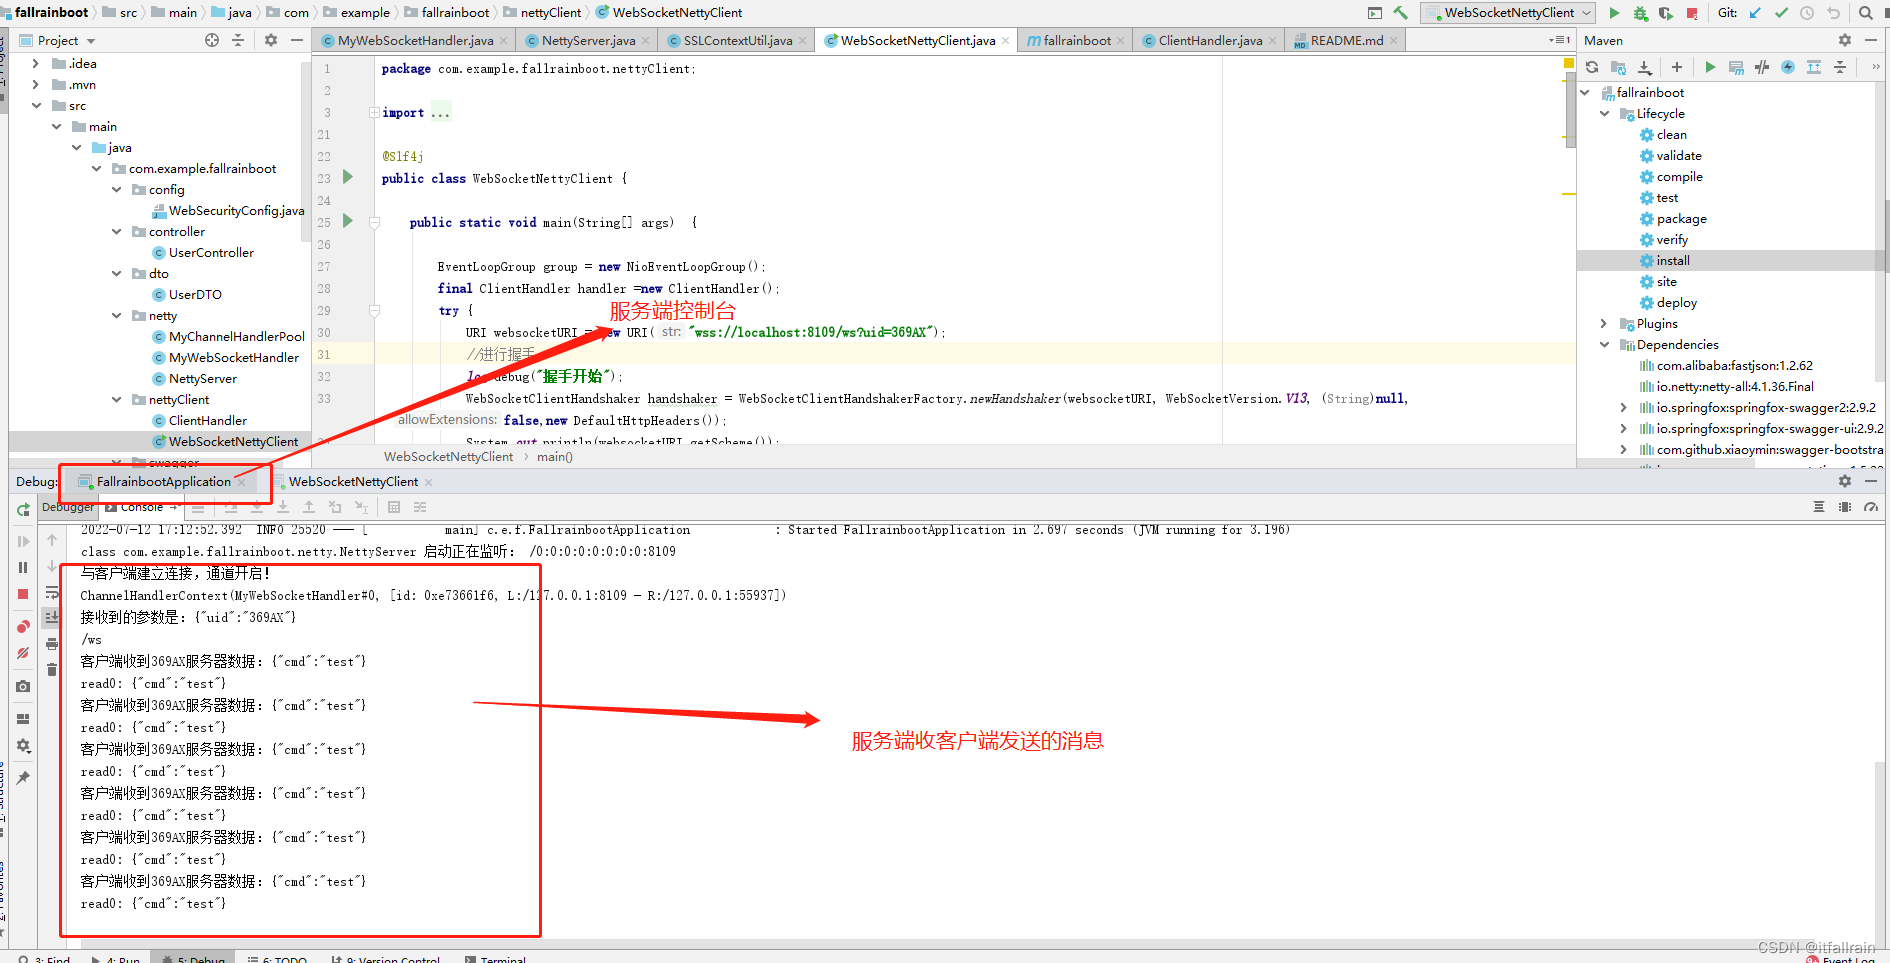Expand the .idea folder
1890x963 pixels.
point(36,63)
